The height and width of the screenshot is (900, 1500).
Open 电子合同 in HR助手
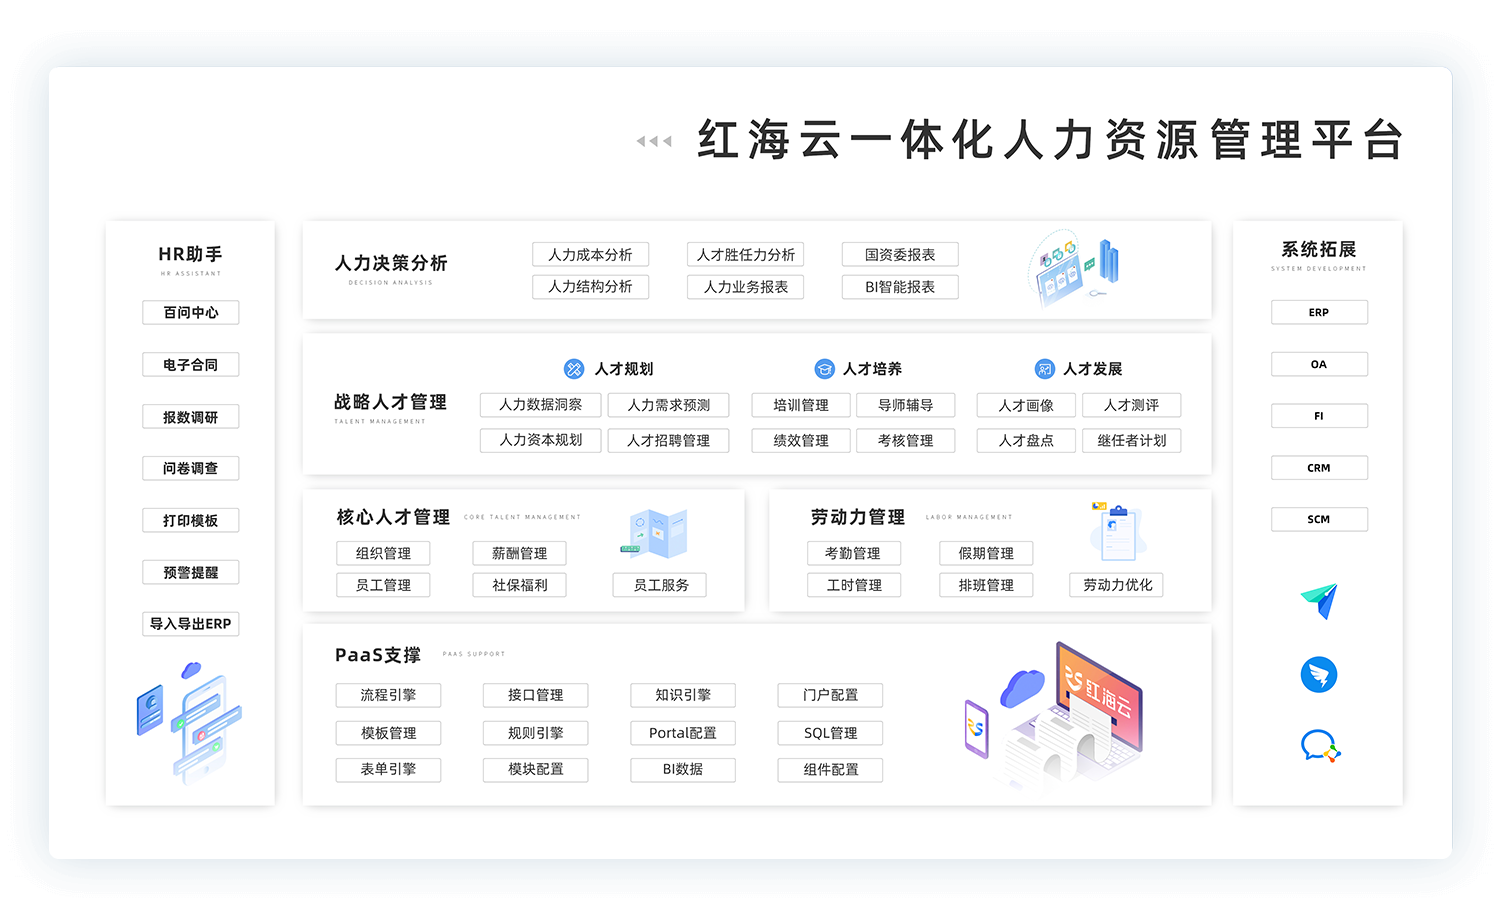[x=191, y=365]
